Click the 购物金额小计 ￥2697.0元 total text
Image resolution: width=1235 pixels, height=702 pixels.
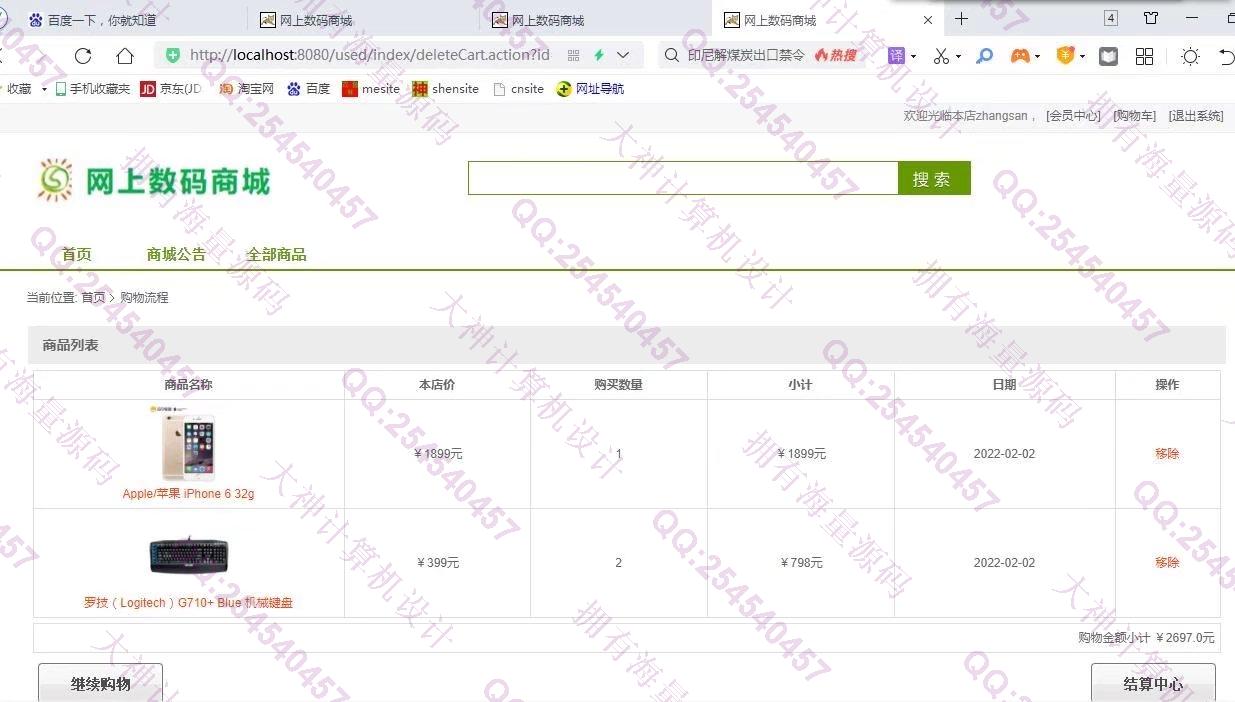(1146, 638)
